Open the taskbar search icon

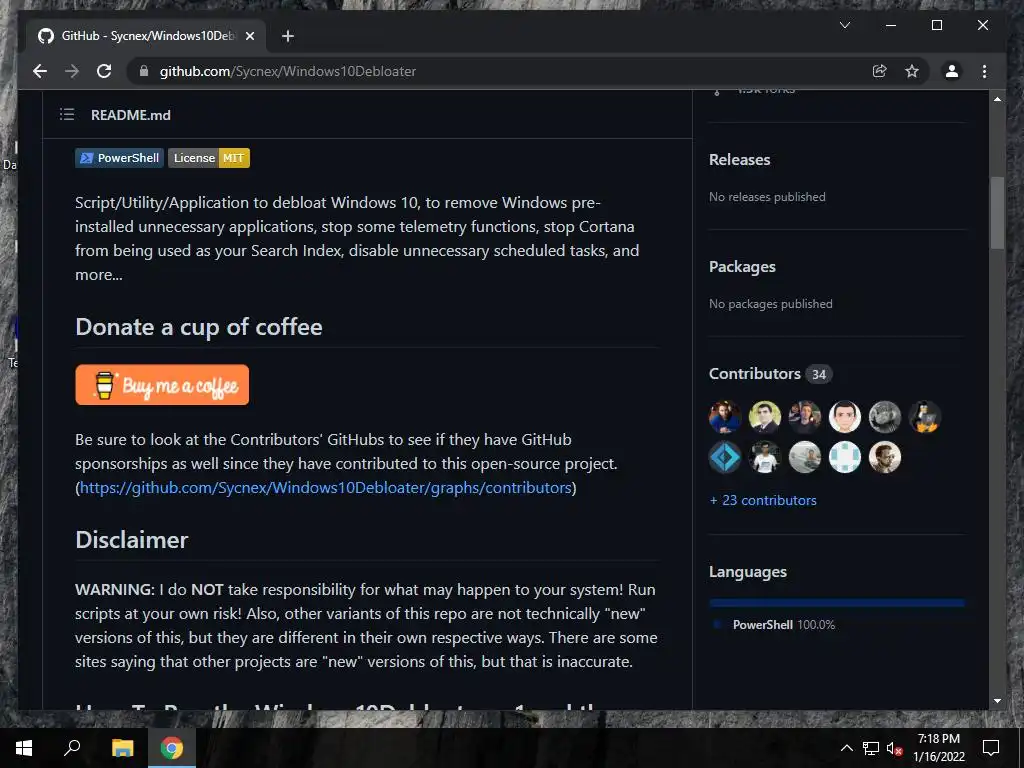(72, 748)
